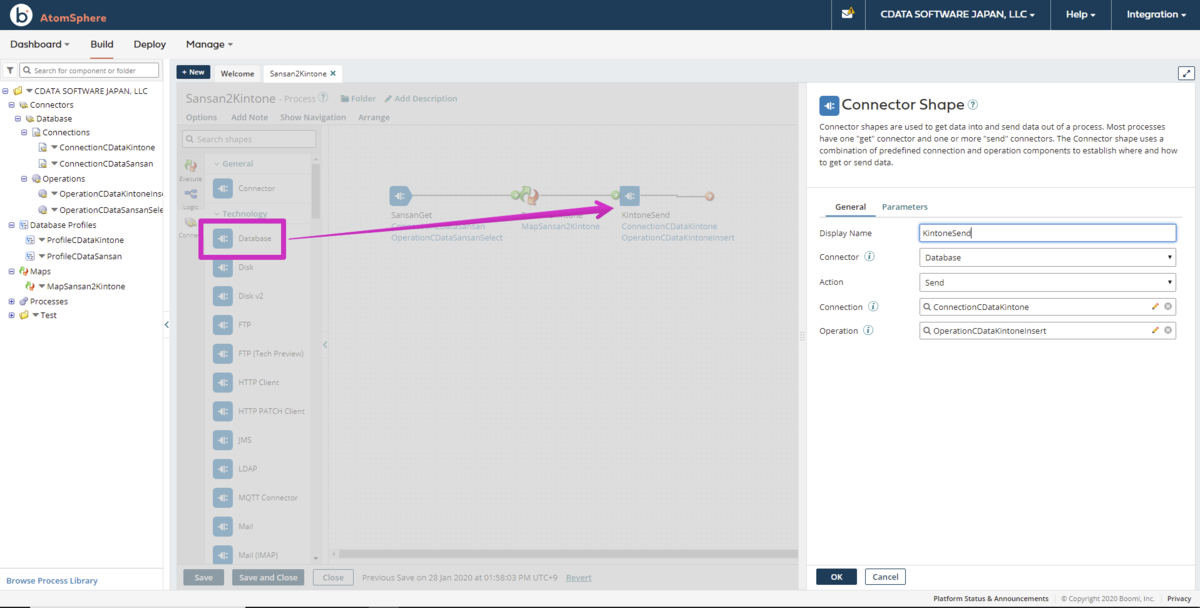Screen dimensions: 1200x608
Task: Click the Boomi AtomSphere logo
Action: click(19, 16)
